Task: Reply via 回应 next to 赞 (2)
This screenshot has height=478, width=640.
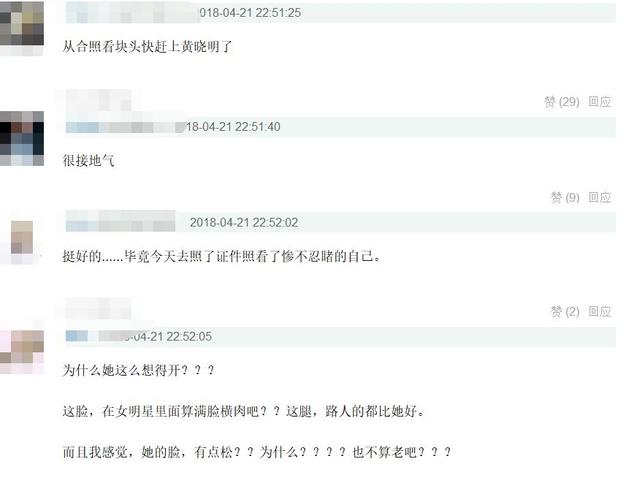Action: [x=600, y=312]
